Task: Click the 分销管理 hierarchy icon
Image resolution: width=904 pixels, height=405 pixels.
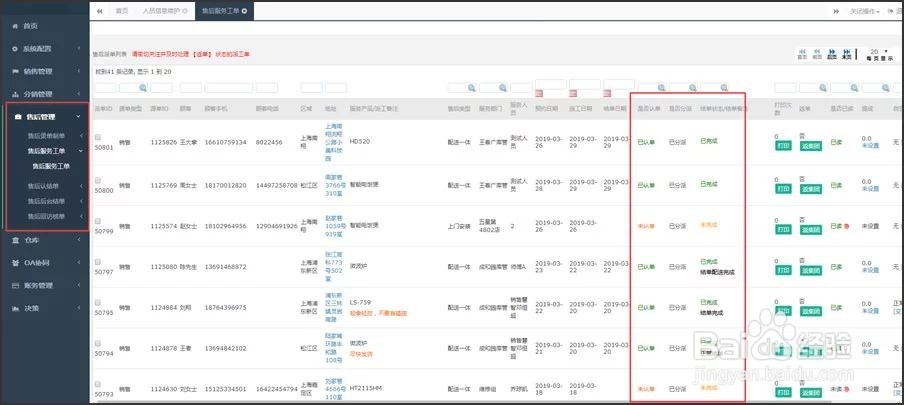Action: (x=16, y=94)
